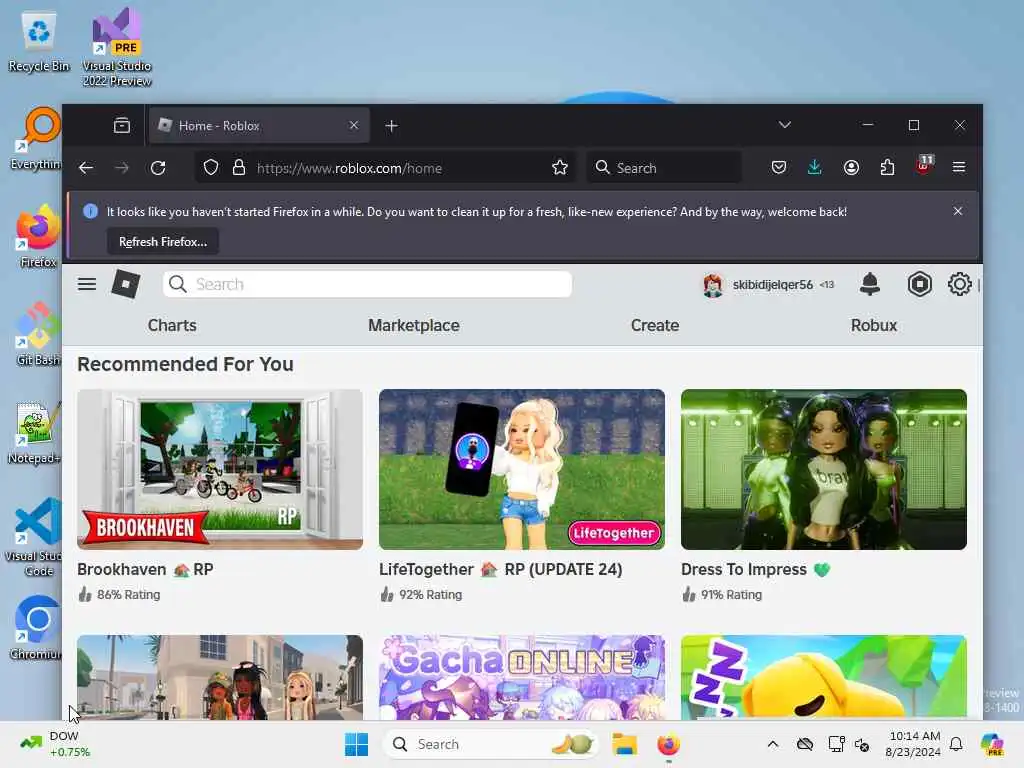Focus the Roblox search field
The height and width of the screenshot is (768, 1024).
tap(367, 284)
